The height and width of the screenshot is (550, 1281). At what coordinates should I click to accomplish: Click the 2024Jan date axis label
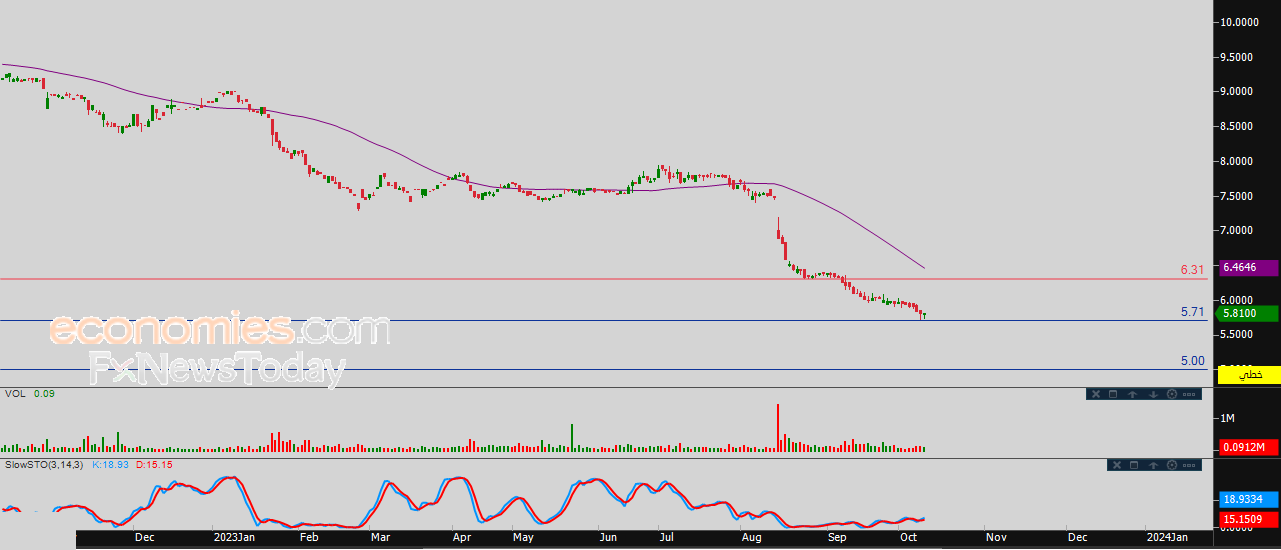click(1168, 537)
